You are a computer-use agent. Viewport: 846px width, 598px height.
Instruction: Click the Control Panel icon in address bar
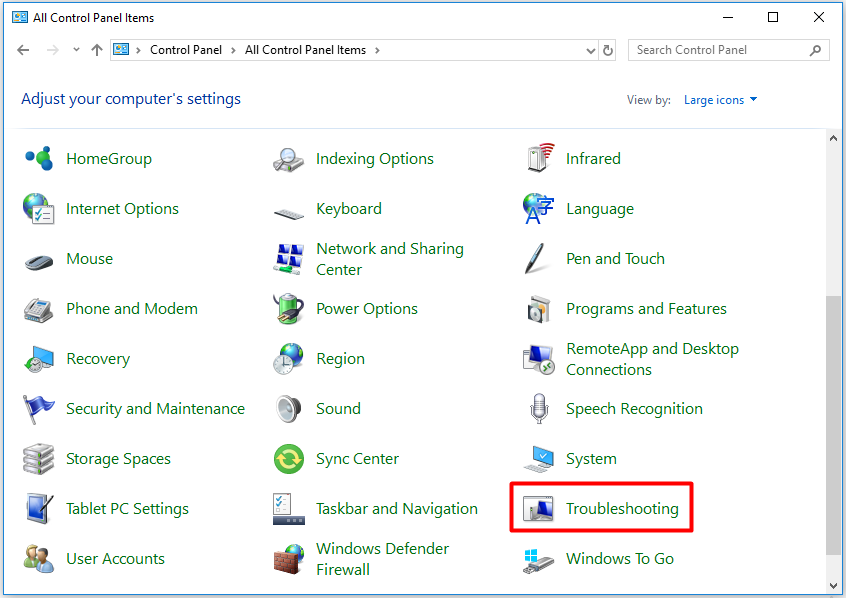121,50
